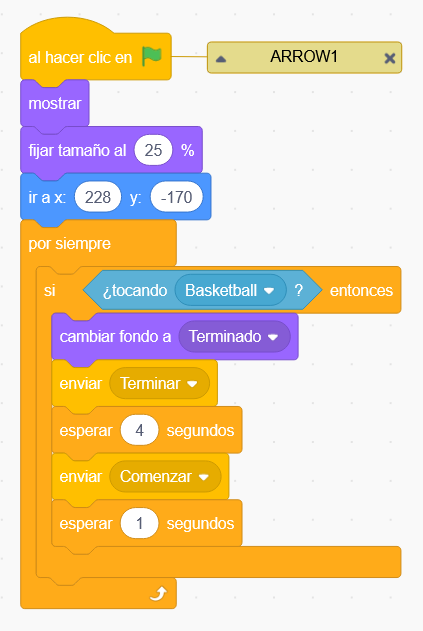Click the green flag icon in hat block
The height and width of the screenshot is (631, 423).
coord(152,56)
